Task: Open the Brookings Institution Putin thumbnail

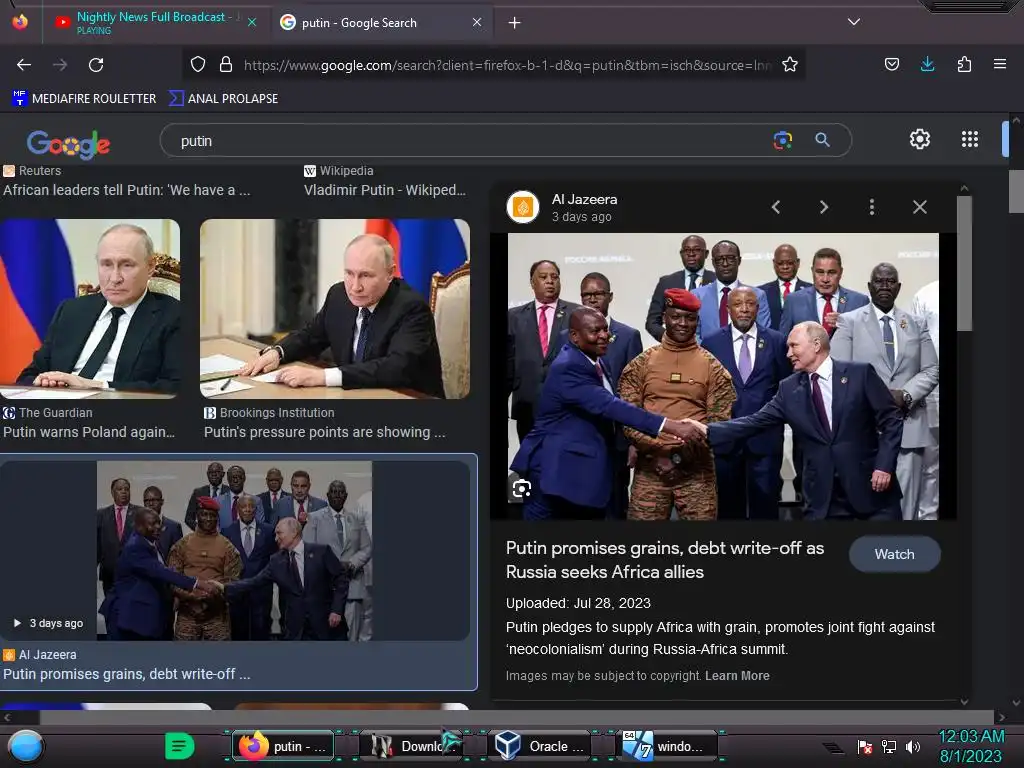Action: [x=334, y=308]
